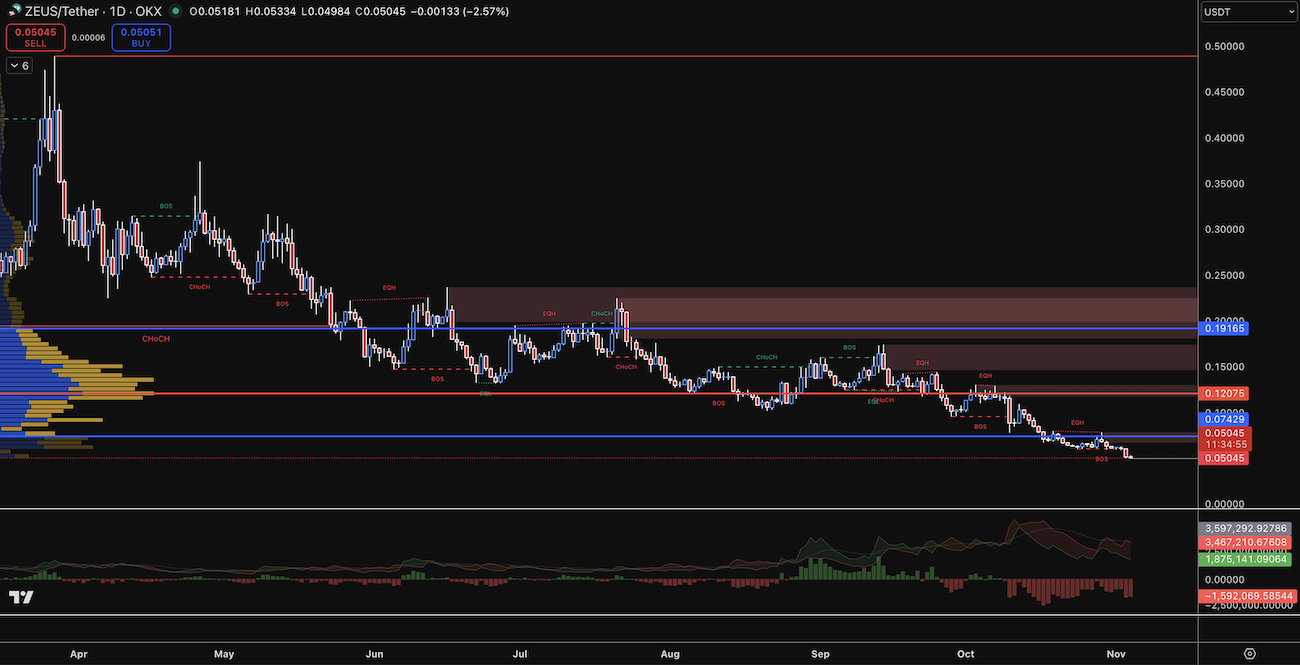Click the Aug label on time axis
The image size is (1300, 665).
tap(670, 654)
